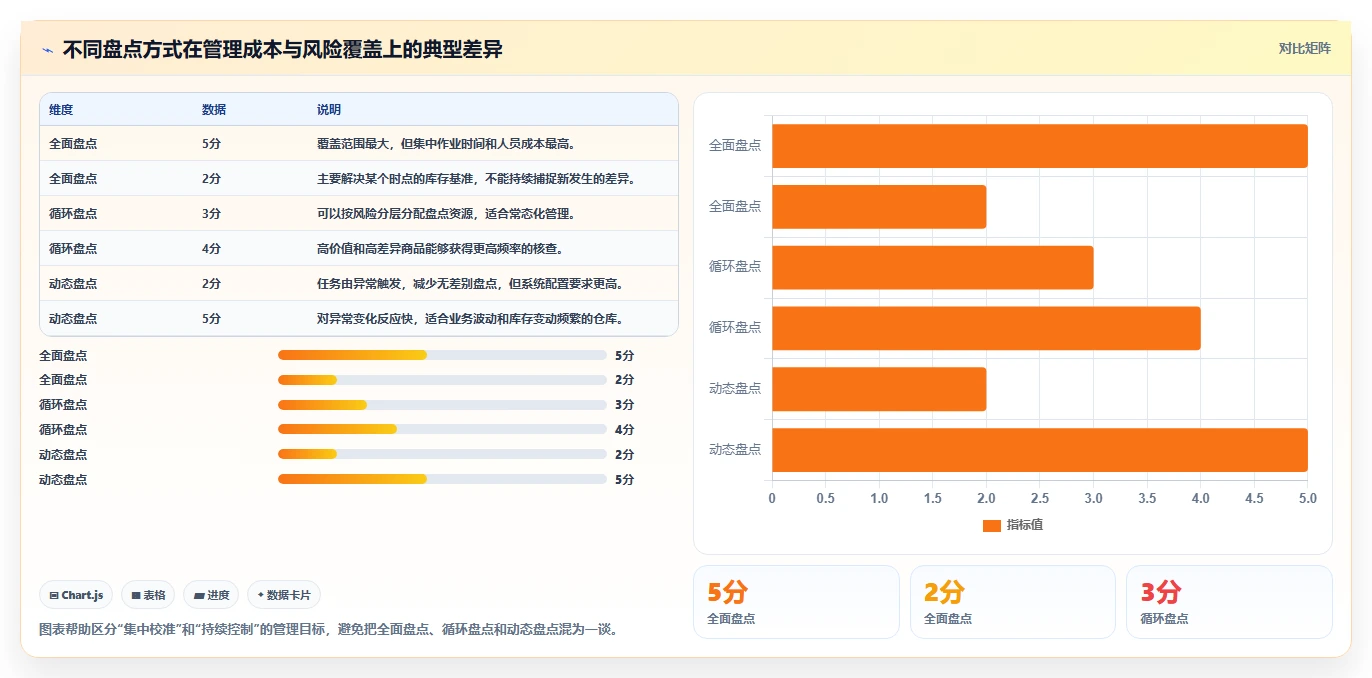Select the 数据卡片 tag

click(x=284, y=595)
